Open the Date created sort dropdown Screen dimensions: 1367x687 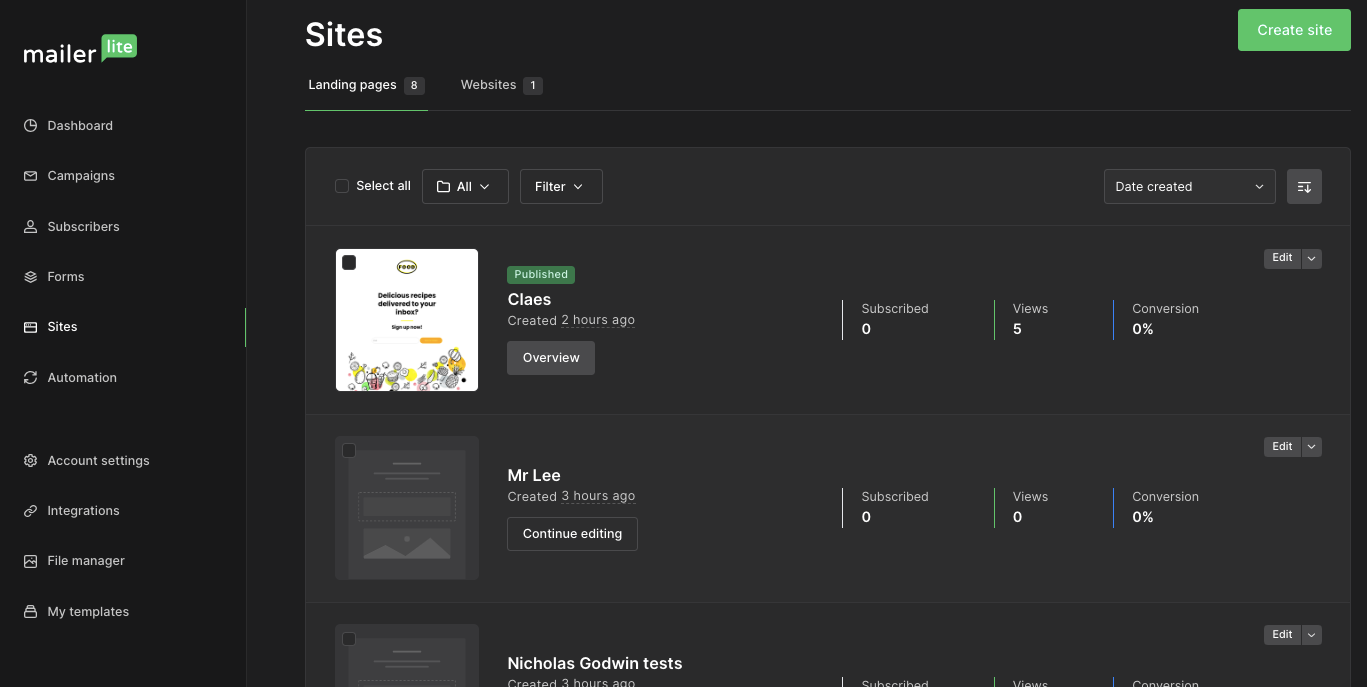[1189, 187]
